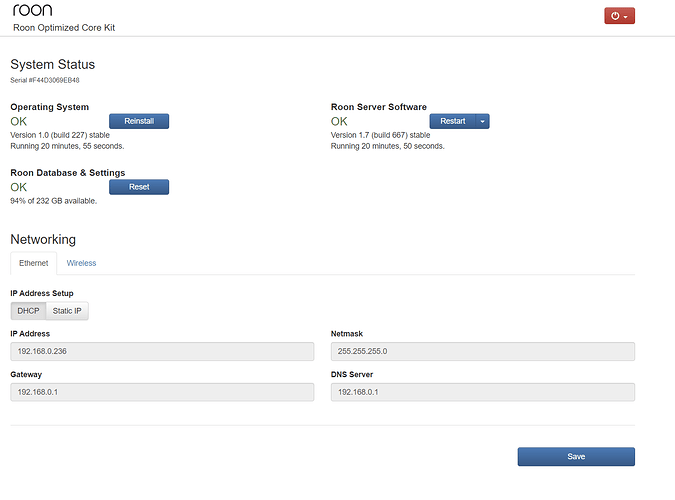Click 'Running 20 minutes, 55 seconds' text
Image resolution: width=675 pixels, height=500 pixels.
coord(67,146)
